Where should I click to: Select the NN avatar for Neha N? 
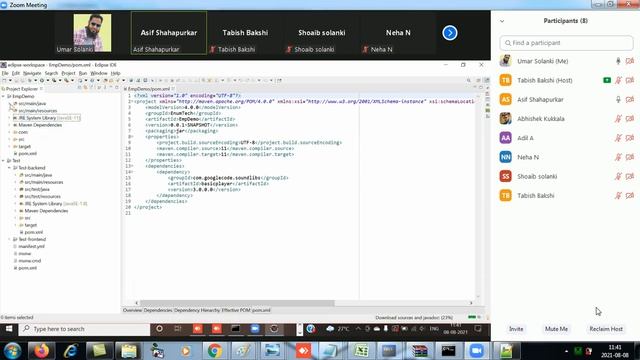point(505,157)
